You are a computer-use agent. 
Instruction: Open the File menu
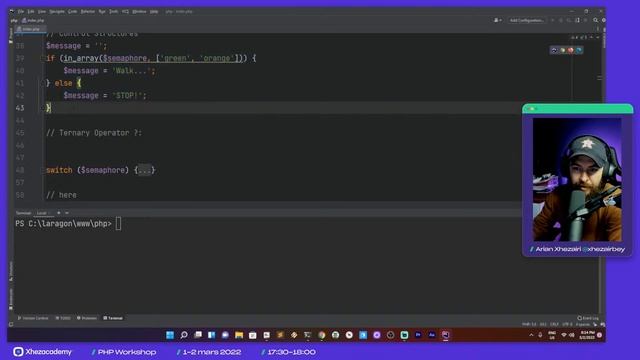point(20,11)
